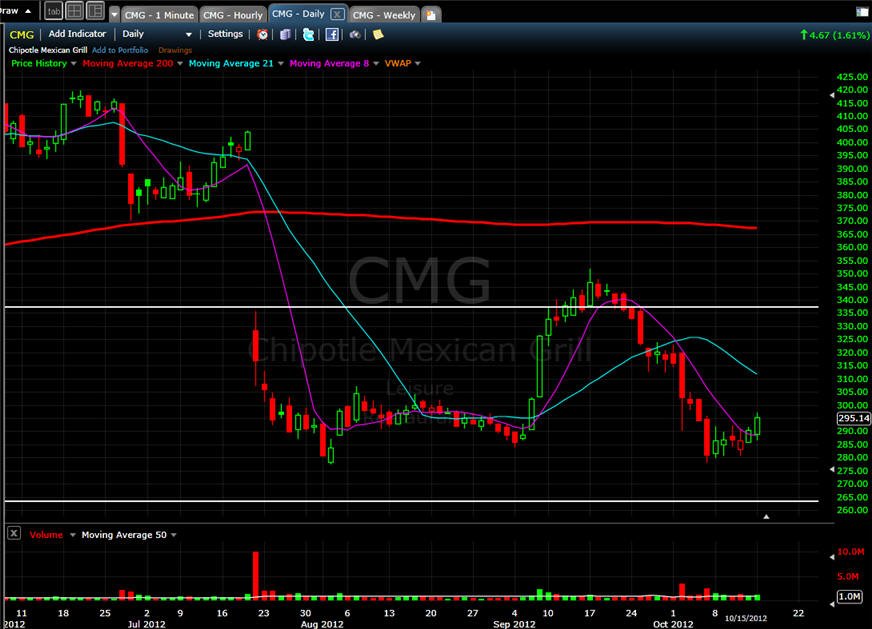This screenshot has height=629, width=872.
Task: Click the Add Indicator button
Action: (77, 34)
